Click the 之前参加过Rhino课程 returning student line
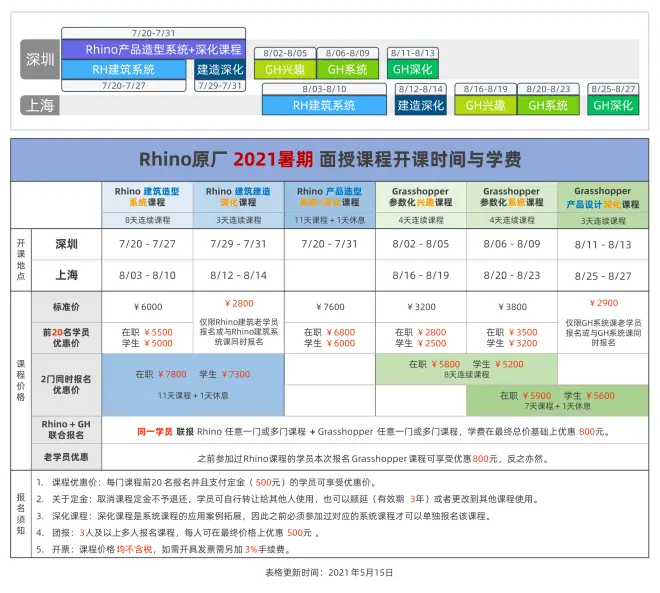Screen dimensions: 660x593 (373, 458)
